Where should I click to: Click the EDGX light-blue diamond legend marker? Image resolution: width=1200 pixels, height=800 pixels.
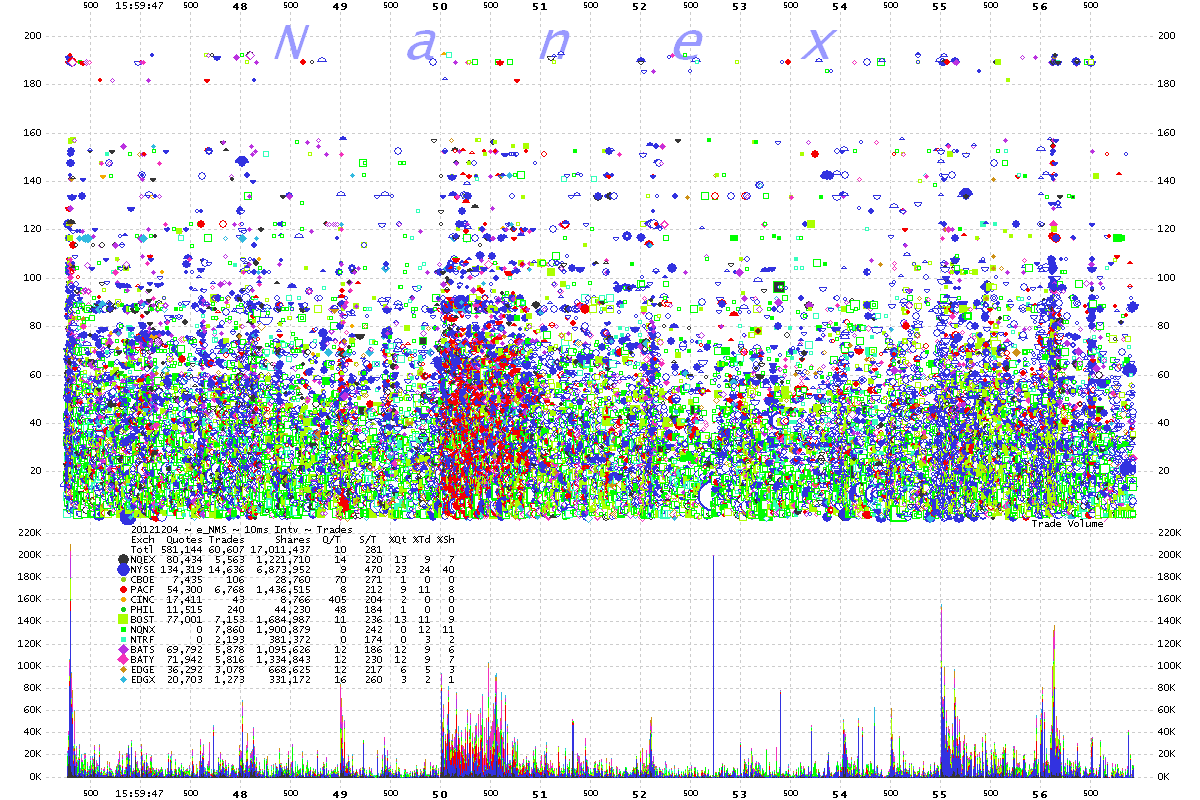point(123,679)
